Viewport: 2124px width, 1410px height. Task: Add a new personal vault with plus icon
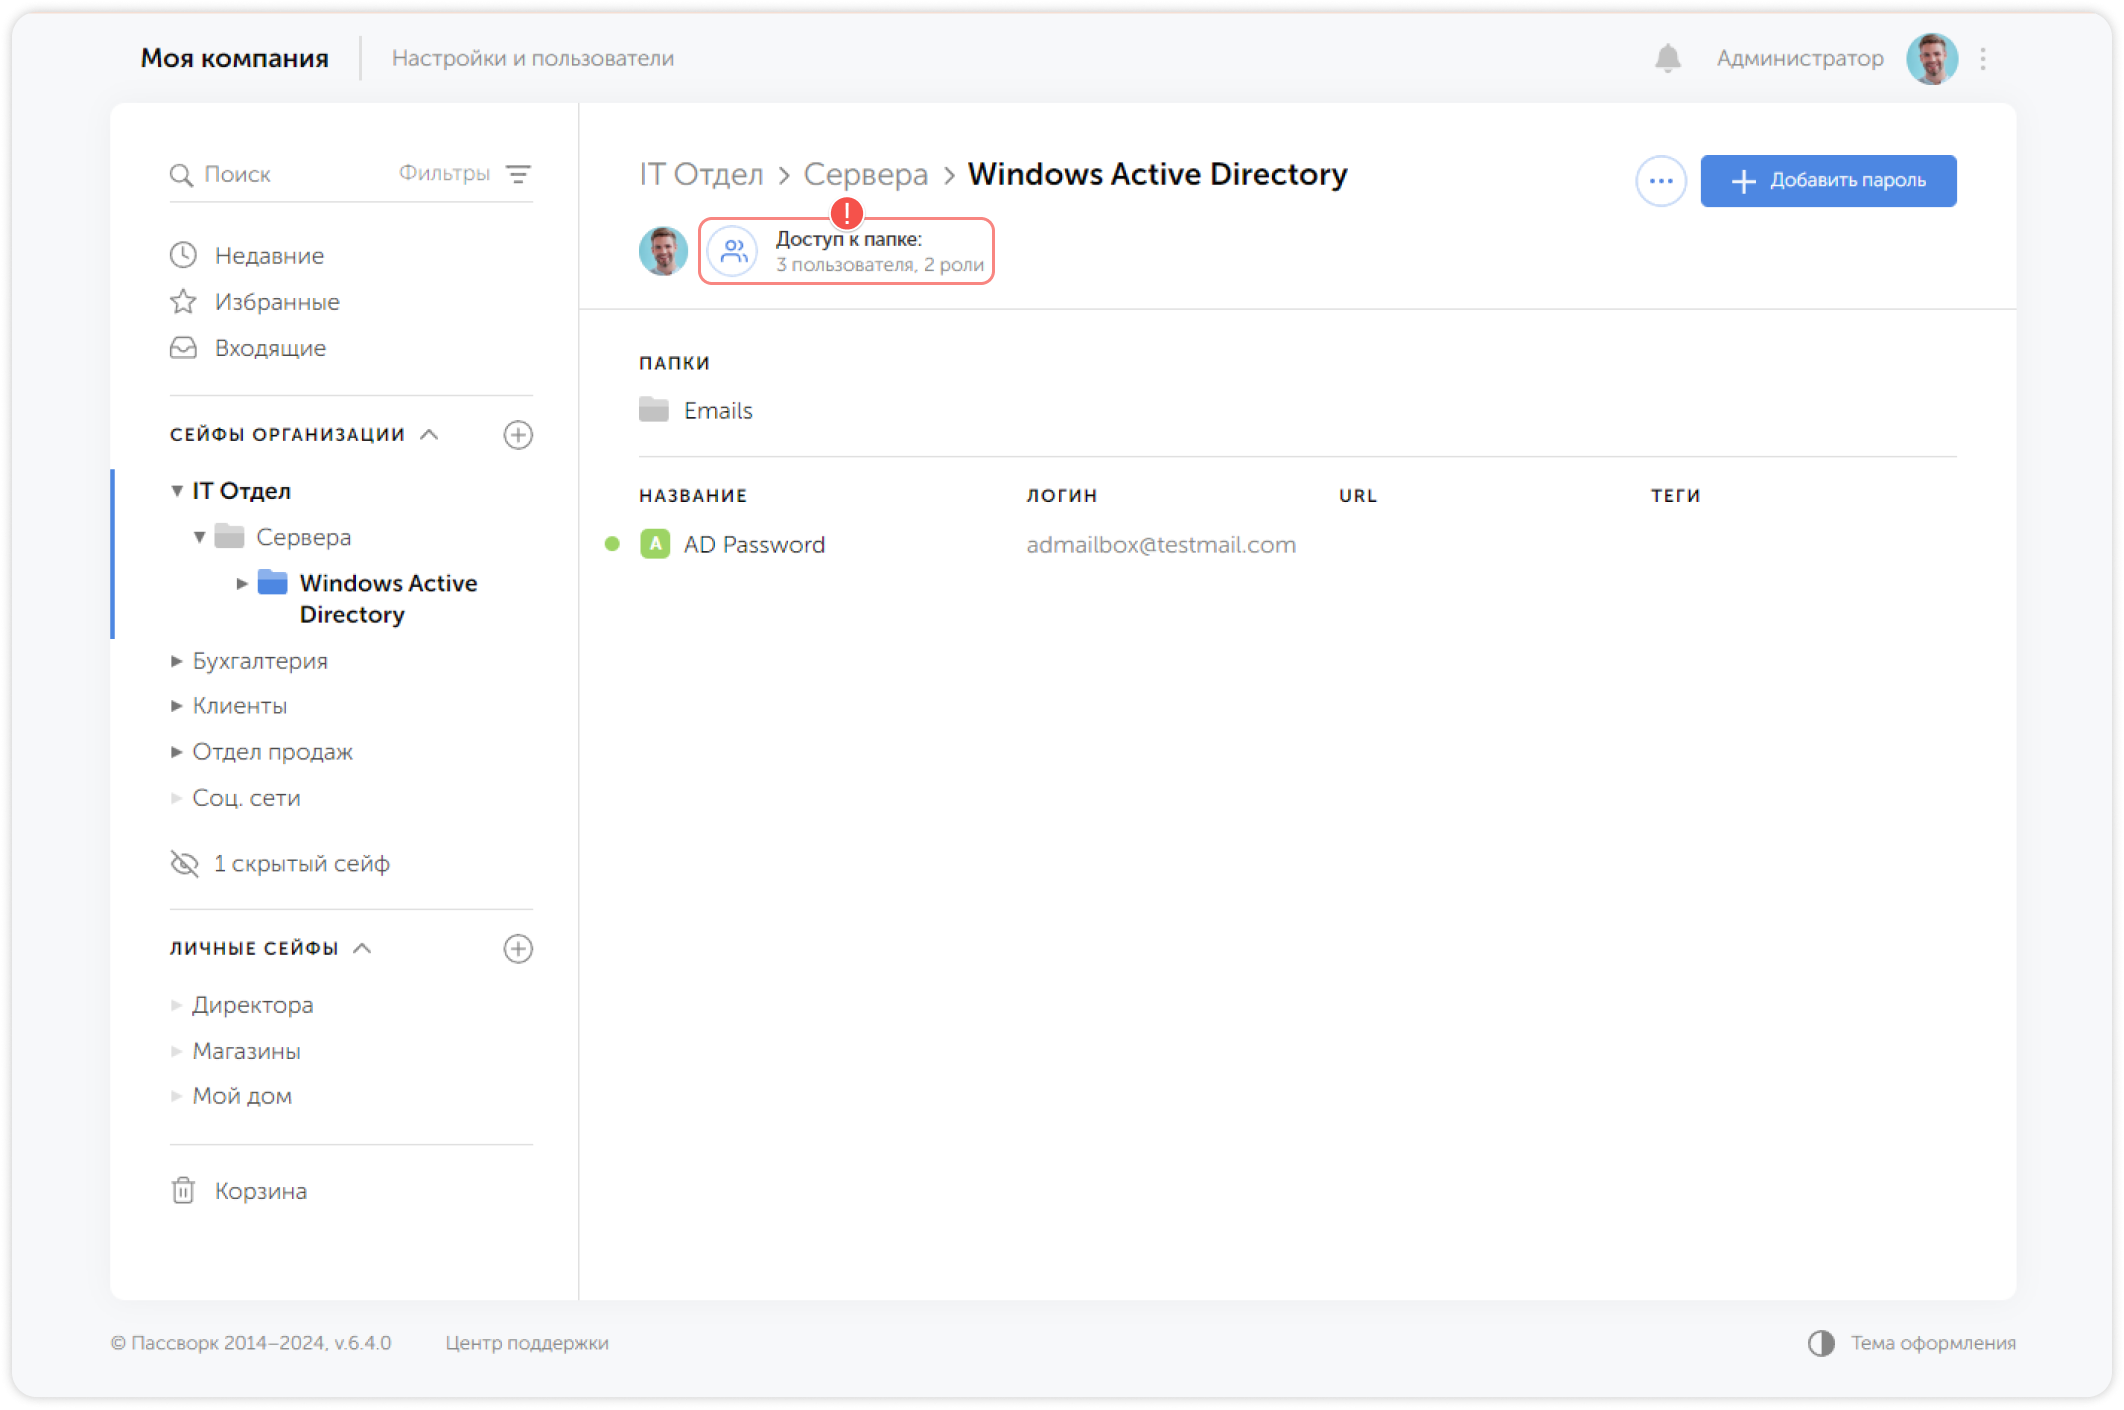pos(518,949)
